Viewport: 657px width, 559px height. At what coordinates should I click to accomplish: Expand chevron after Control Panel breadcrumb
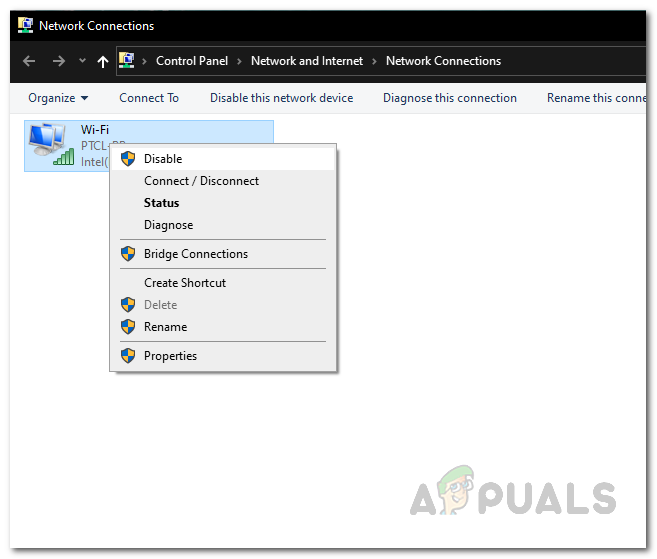point(239,61)
